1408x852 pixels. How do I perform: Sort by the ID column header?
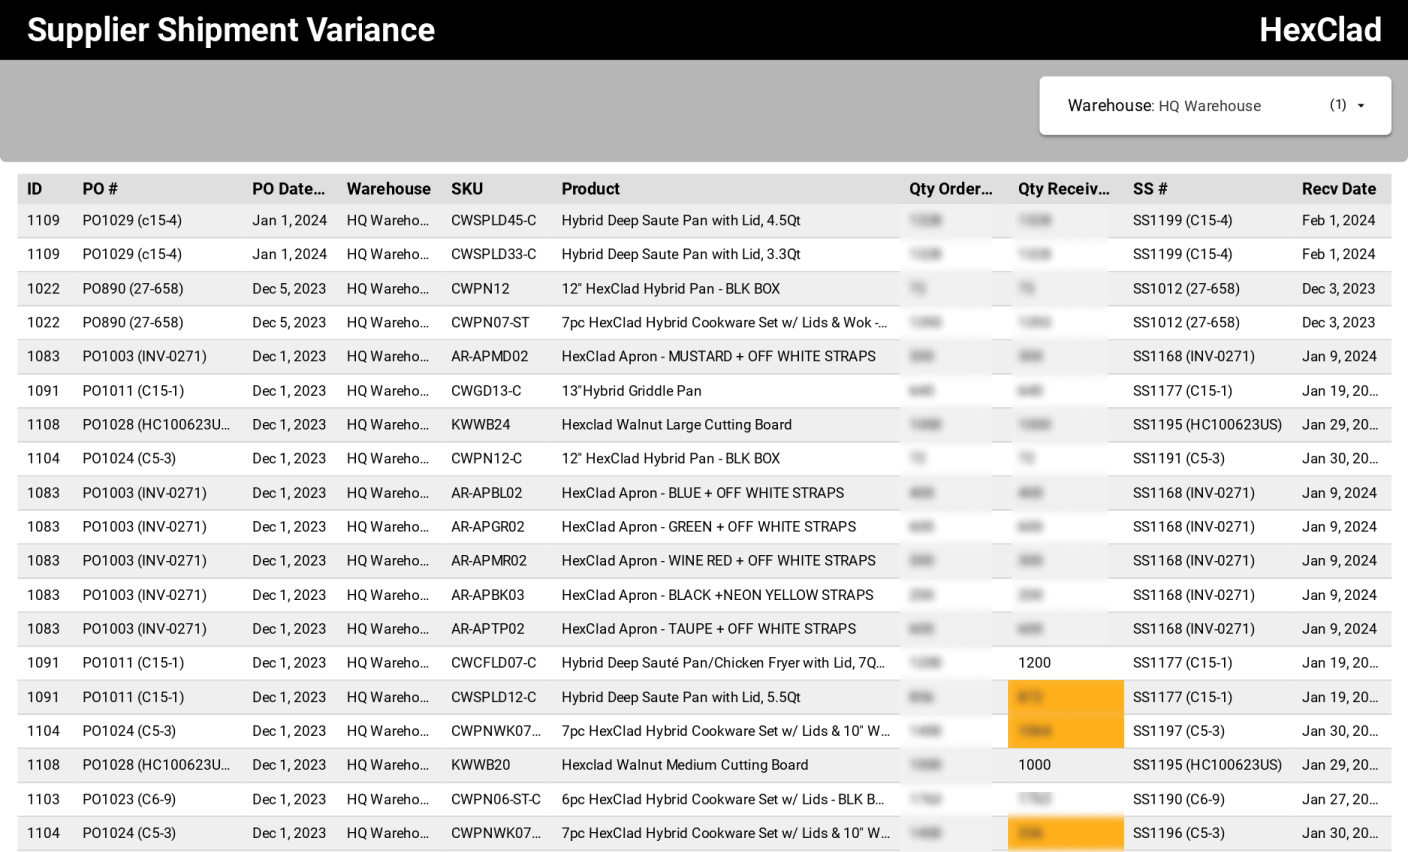coord(35,189)
